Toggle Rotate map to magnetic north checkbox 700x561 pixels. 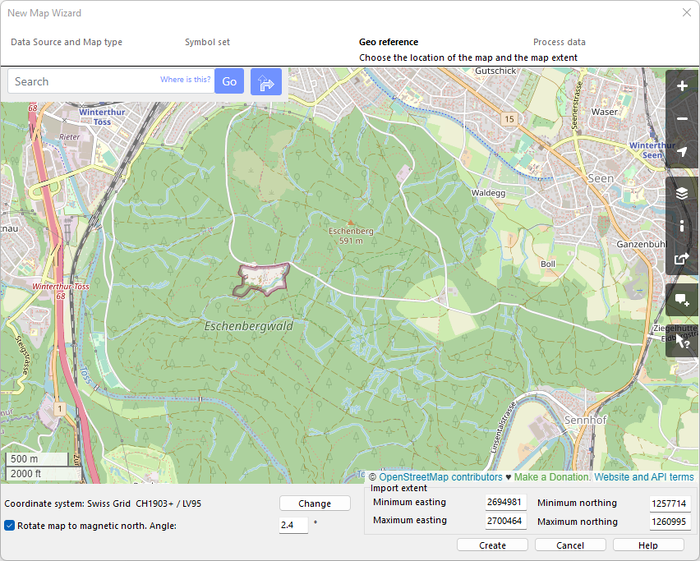pos(9,525)
